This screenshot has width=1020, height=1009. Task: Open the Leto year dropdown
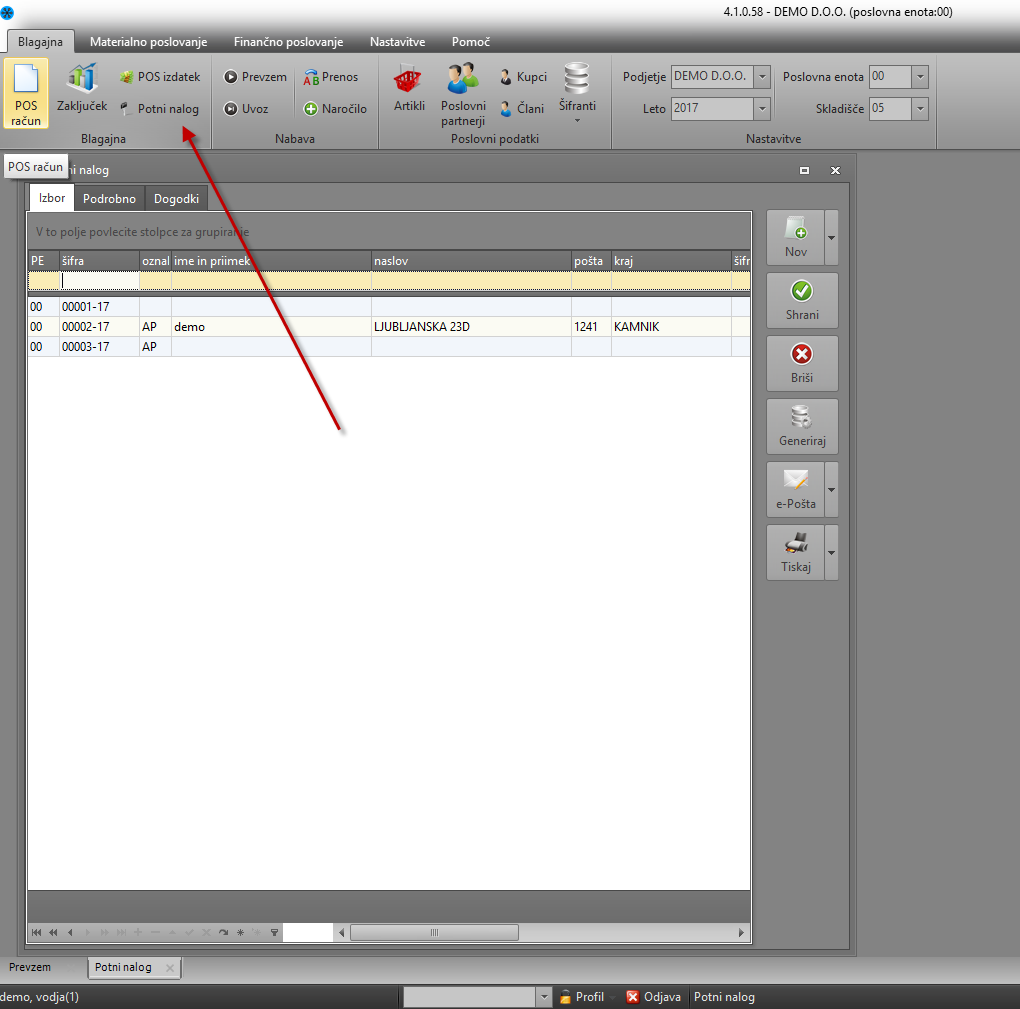pos(762,109)
